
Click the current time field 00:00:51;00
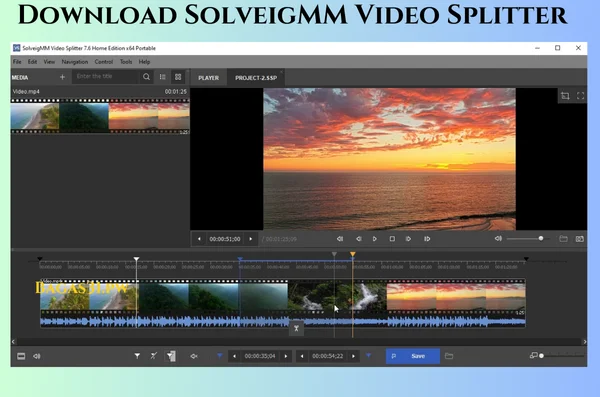click(x=225, y=239)
